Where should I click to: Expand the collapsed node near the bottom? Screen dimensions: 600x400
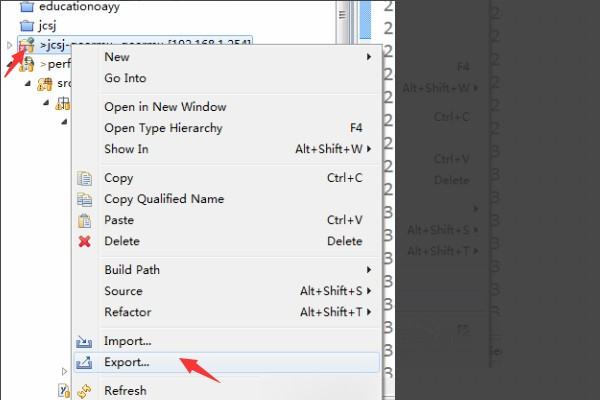[x=64, y=371]
